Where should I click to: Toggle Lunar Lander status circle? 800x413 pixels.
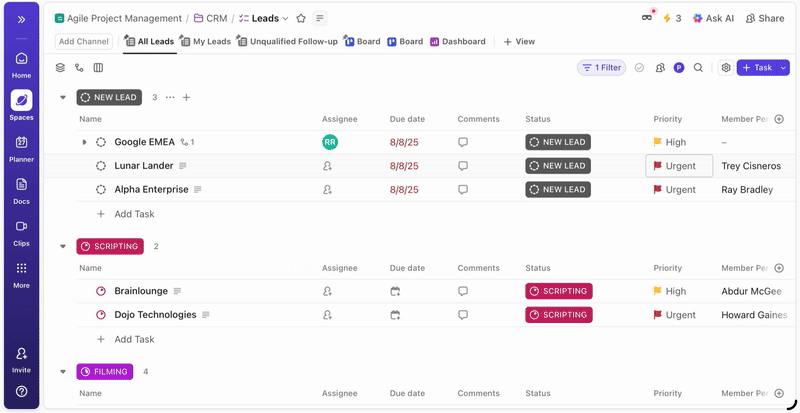click(101, 166)
